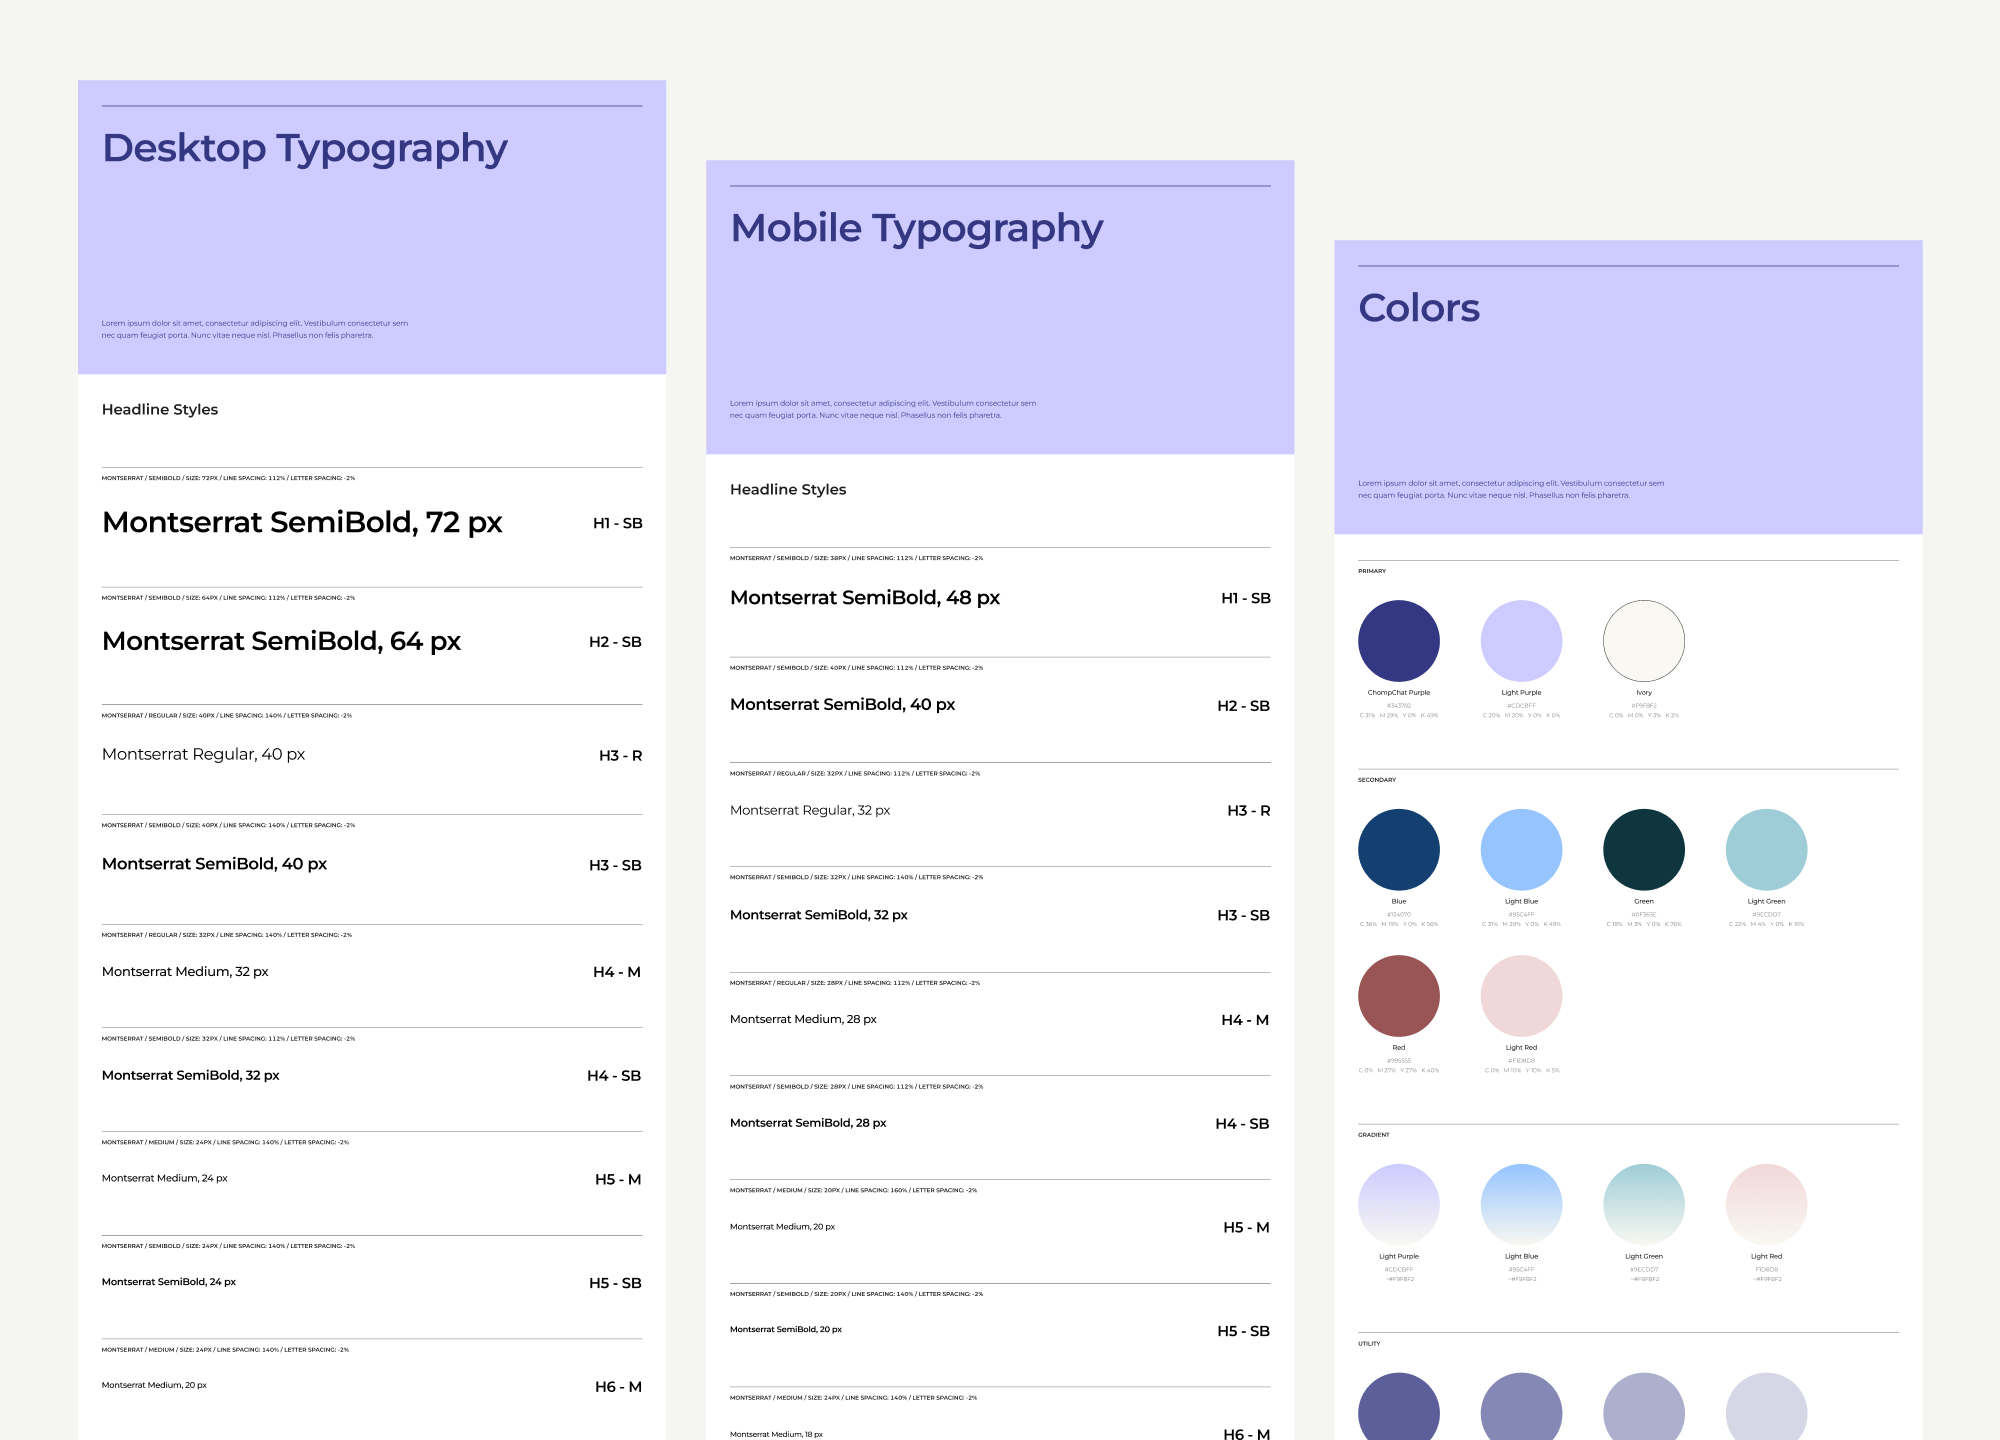Click the secondary Light Blue circle
Viewport: 2000px width, 1440px height.
tap(1521, 850)
